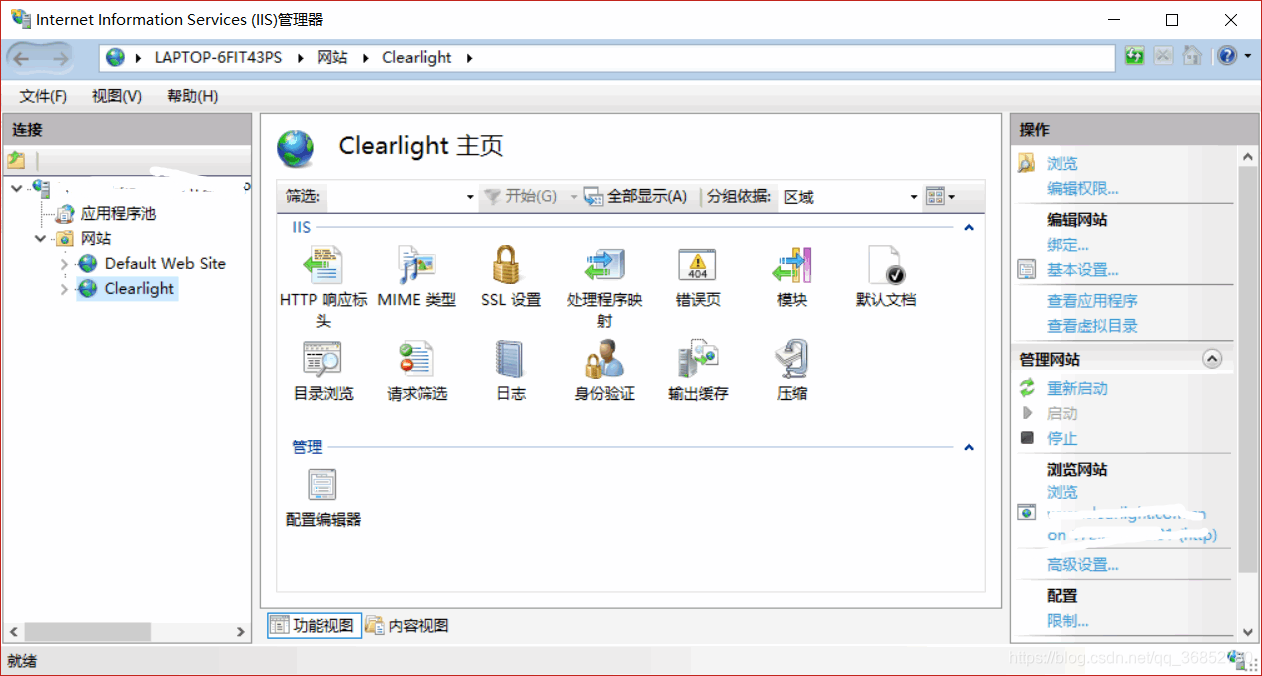Viewport: 1262px width, 676px height.
Task: Open the view mode dropdown button
Action: tap(940, 197)
